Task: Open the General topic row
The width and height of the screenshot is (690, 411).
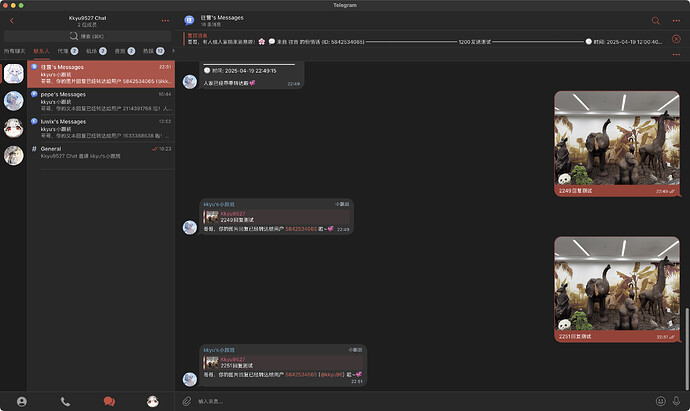Action: point(101,155)
